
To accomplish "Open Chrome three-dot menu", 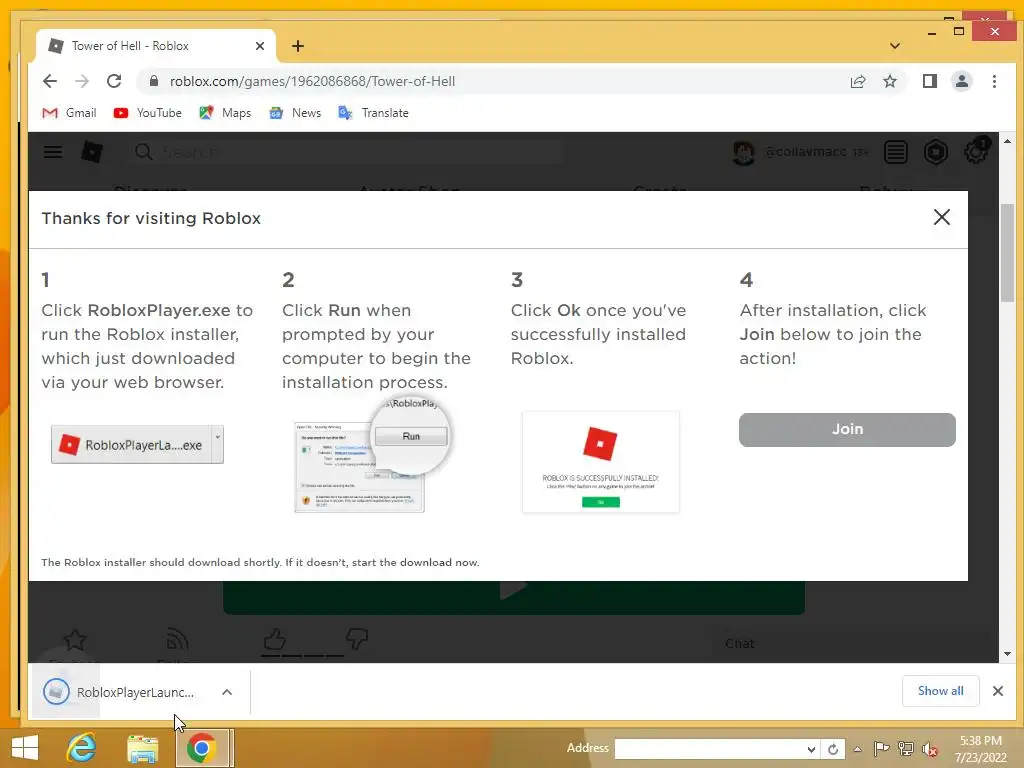I will pyautogui.click(x=994, y=81).
